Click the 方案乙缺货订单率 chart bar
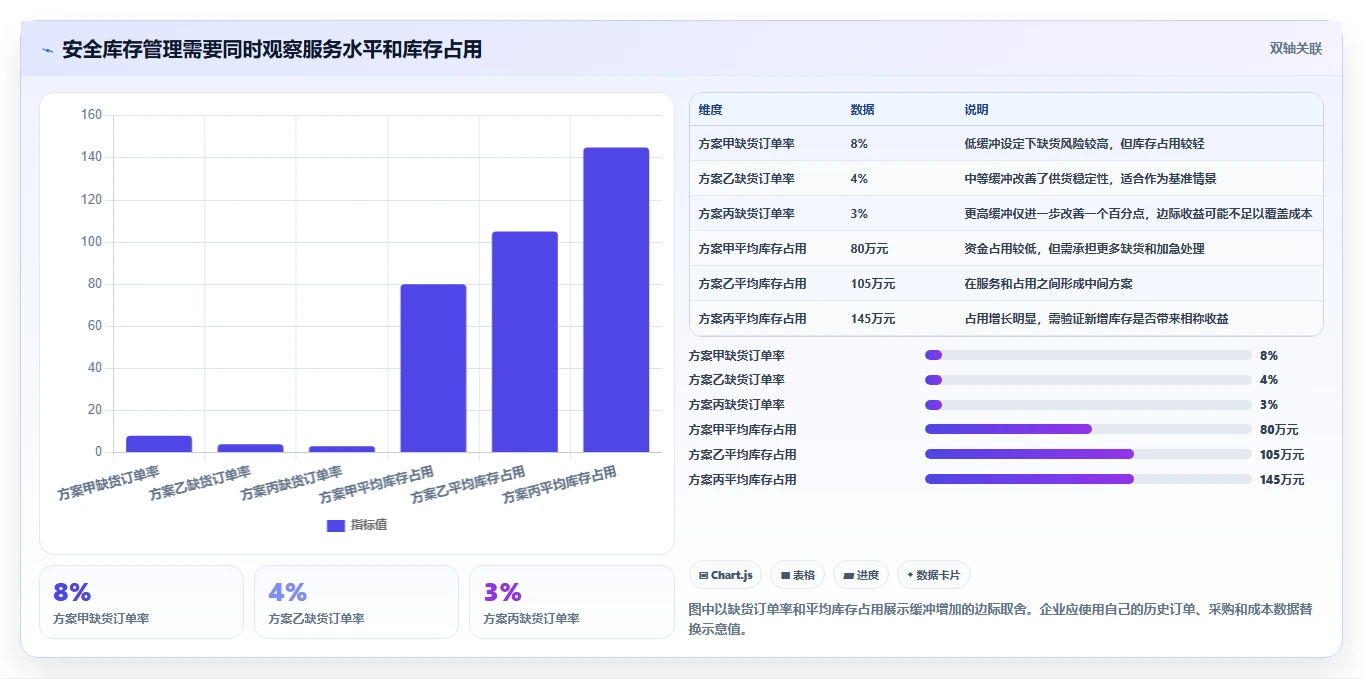Image resolution: width=1363 pixels, height=679 pixels. pos(250,448)
